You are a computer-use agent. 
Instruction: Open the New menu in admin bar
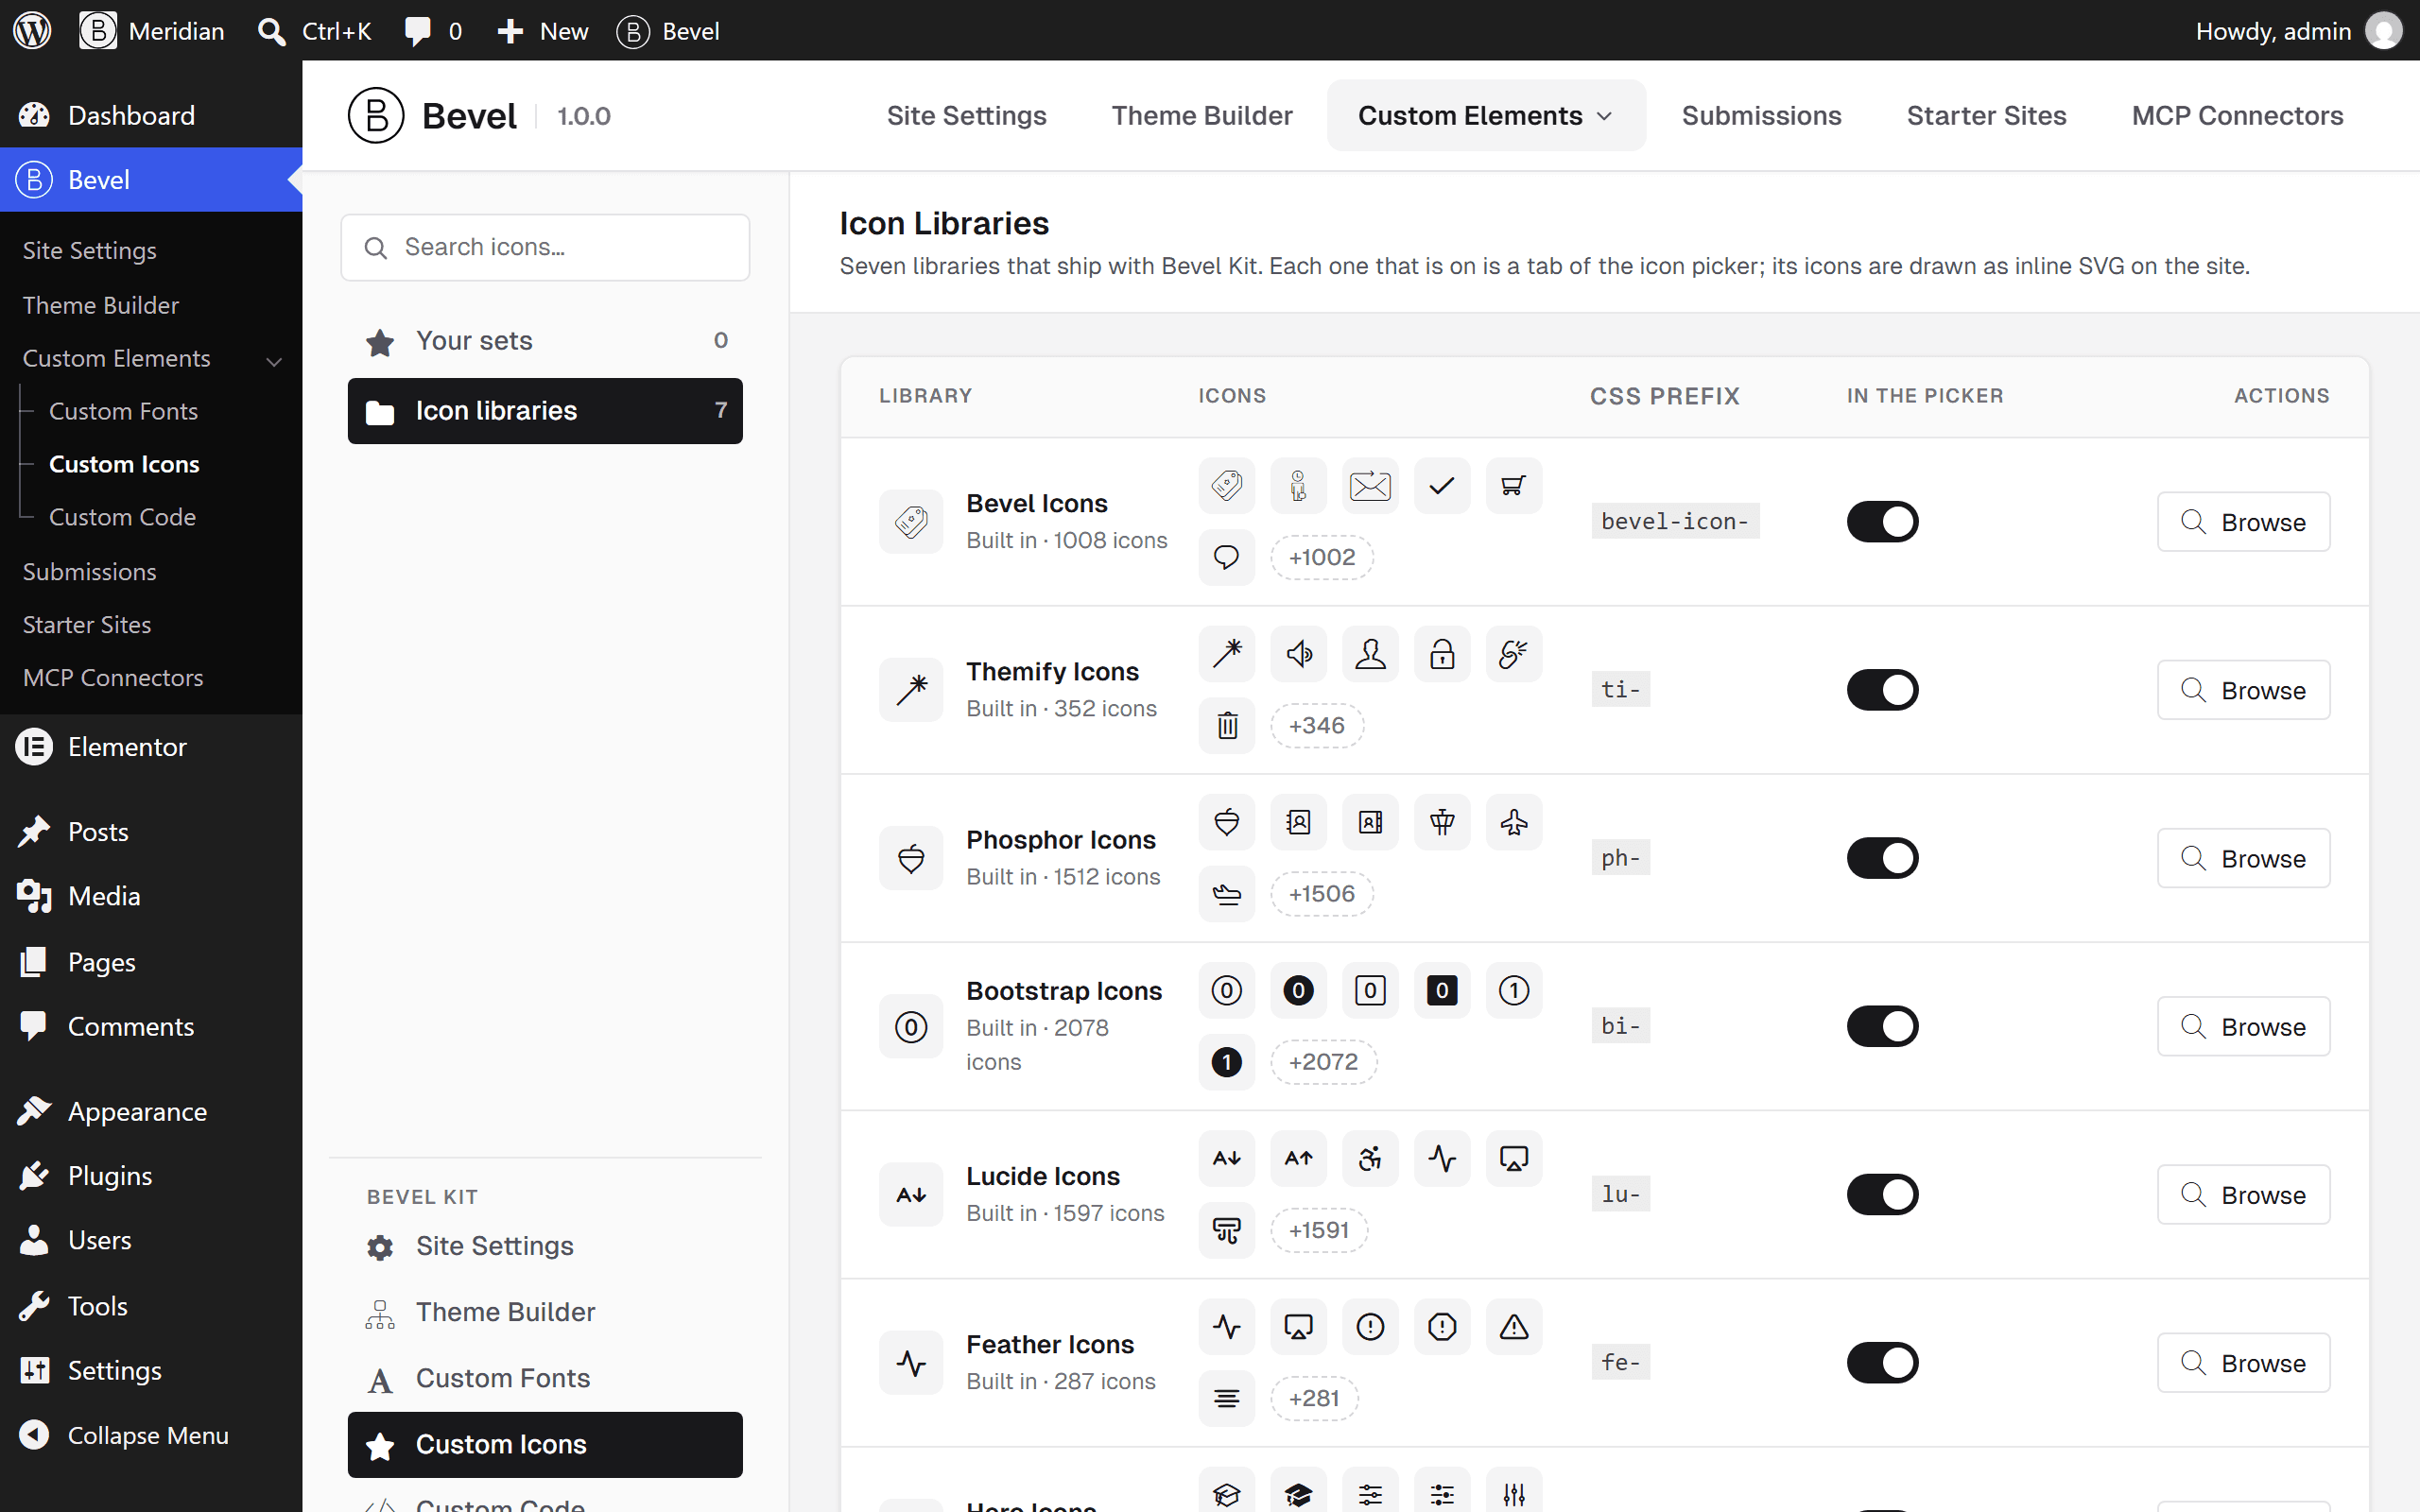coord(543,31)
